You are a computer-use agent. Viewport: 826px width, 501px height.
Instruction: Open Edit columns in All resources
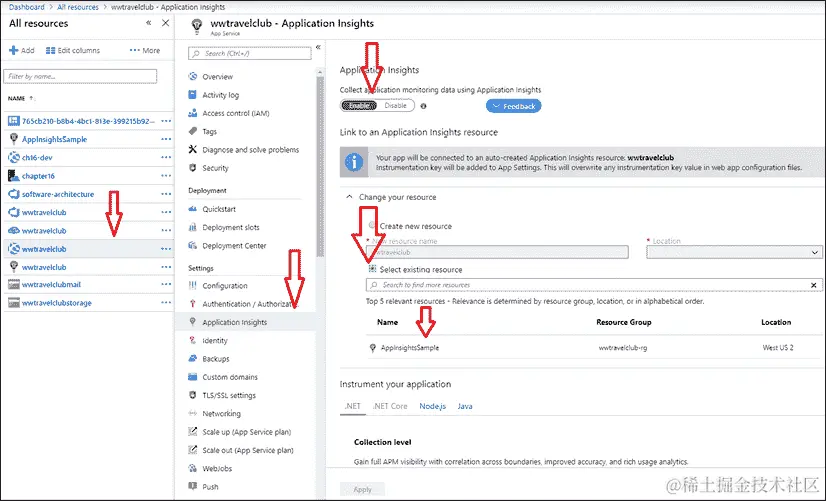pos(73,51)
